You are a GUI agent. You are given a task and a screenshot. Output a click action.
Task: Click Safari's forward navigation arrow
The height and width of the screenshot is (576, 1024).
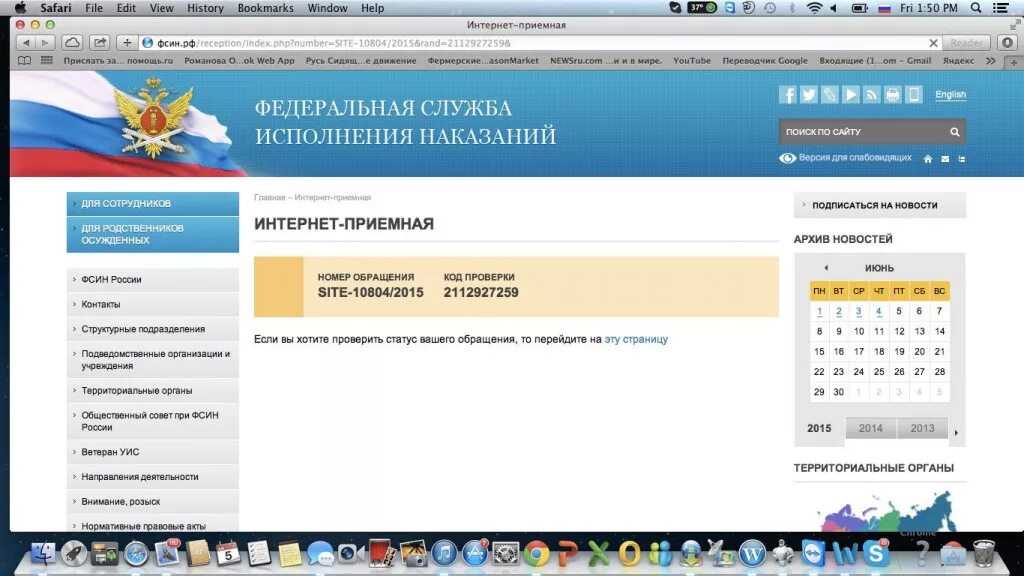tap(44, 43)
